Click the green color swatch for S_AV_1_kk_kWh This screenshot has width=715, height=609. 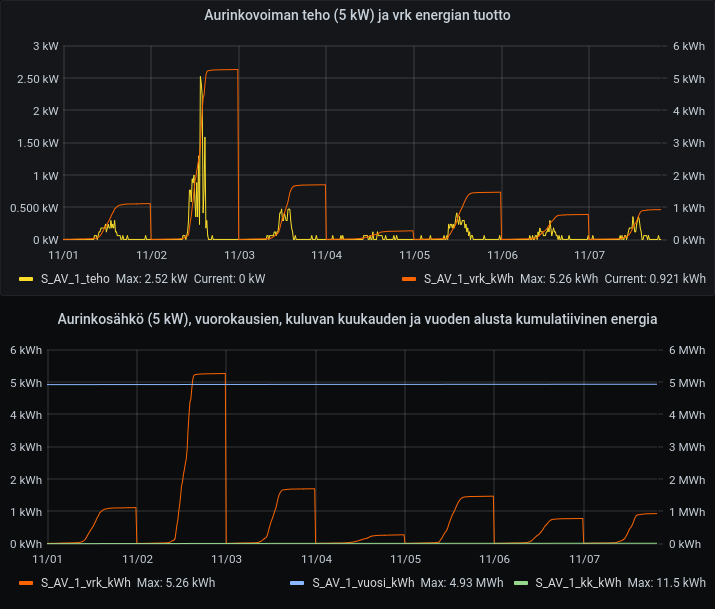(519, 582)
